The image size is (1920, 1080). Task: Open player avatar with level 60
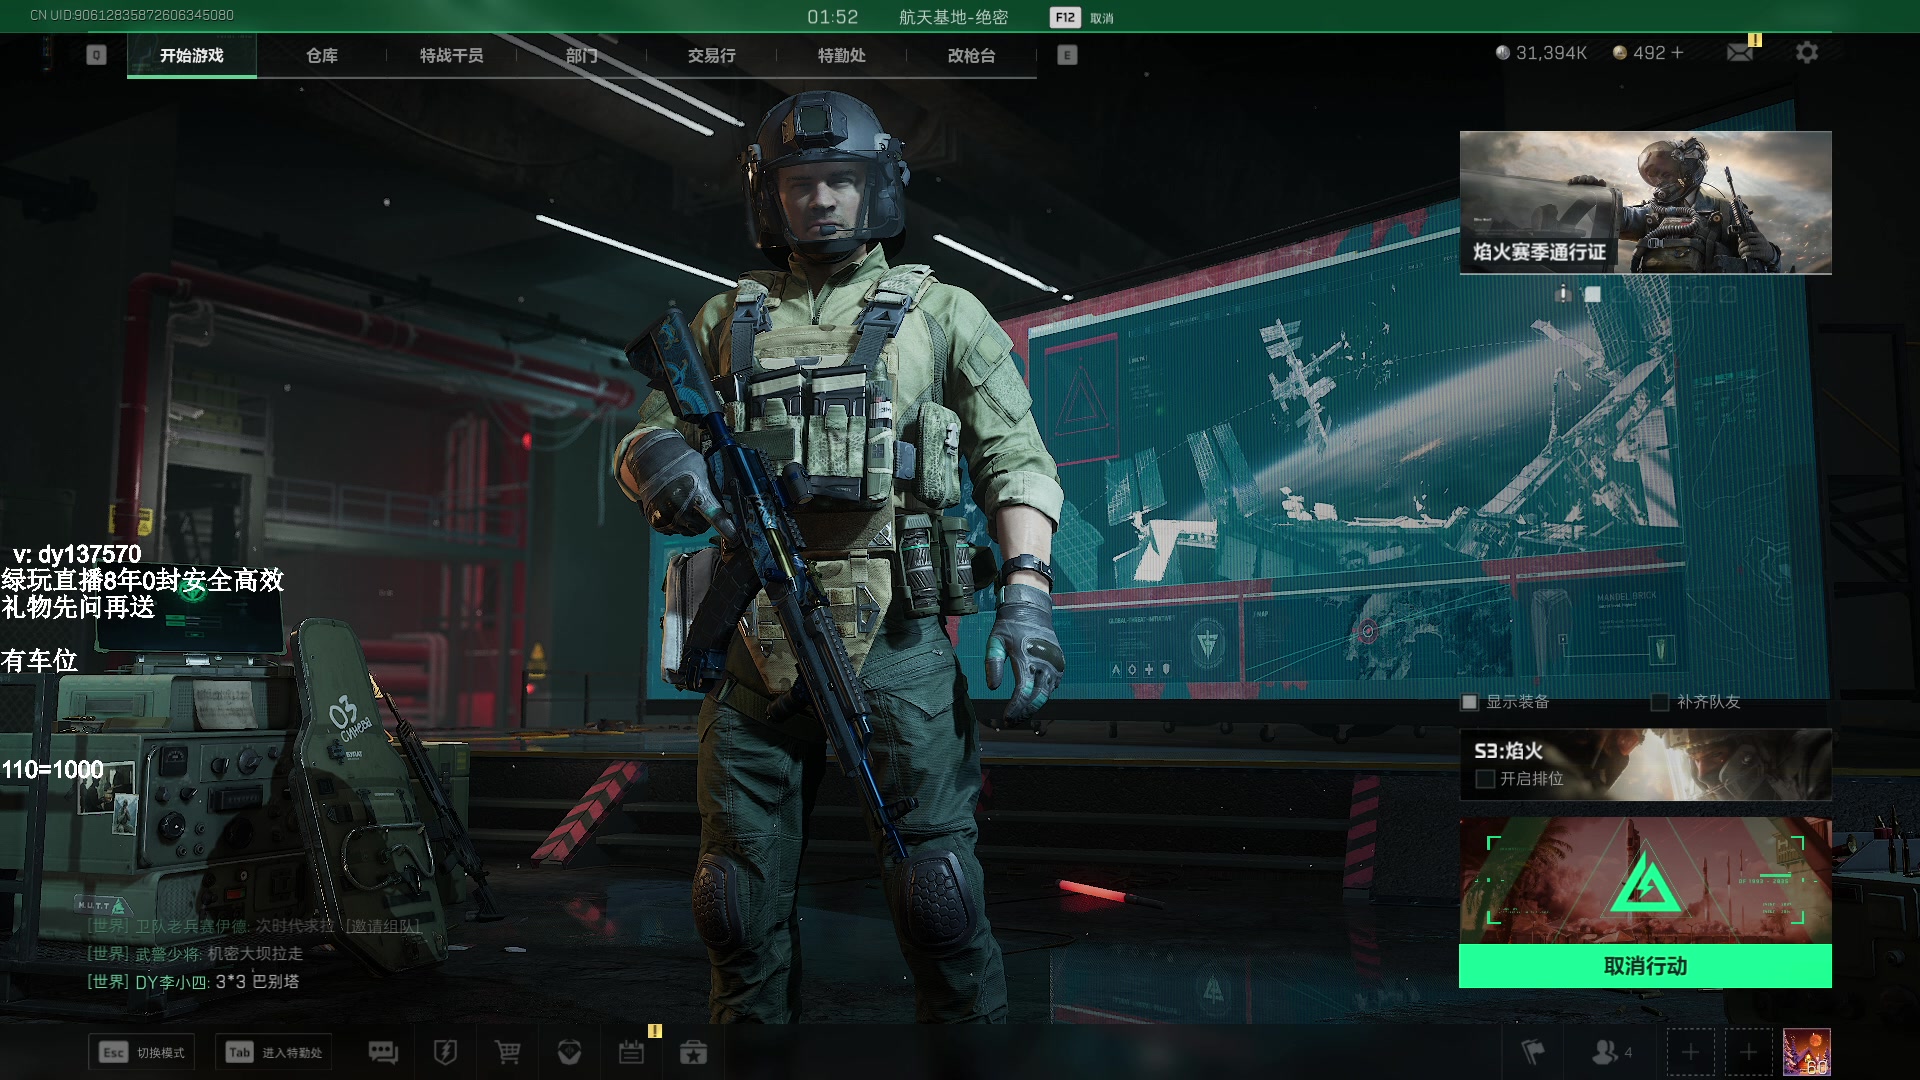tap(1807, 1052)
